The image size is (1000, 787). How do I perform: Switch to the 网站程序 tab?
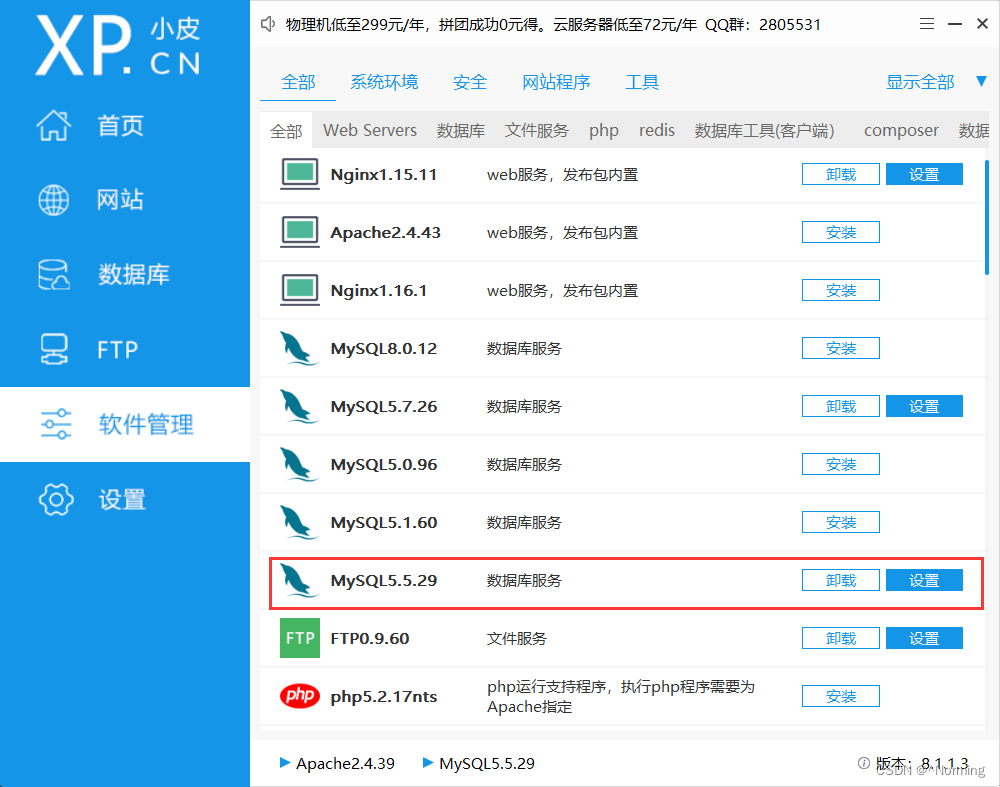(x=556, y=82)
